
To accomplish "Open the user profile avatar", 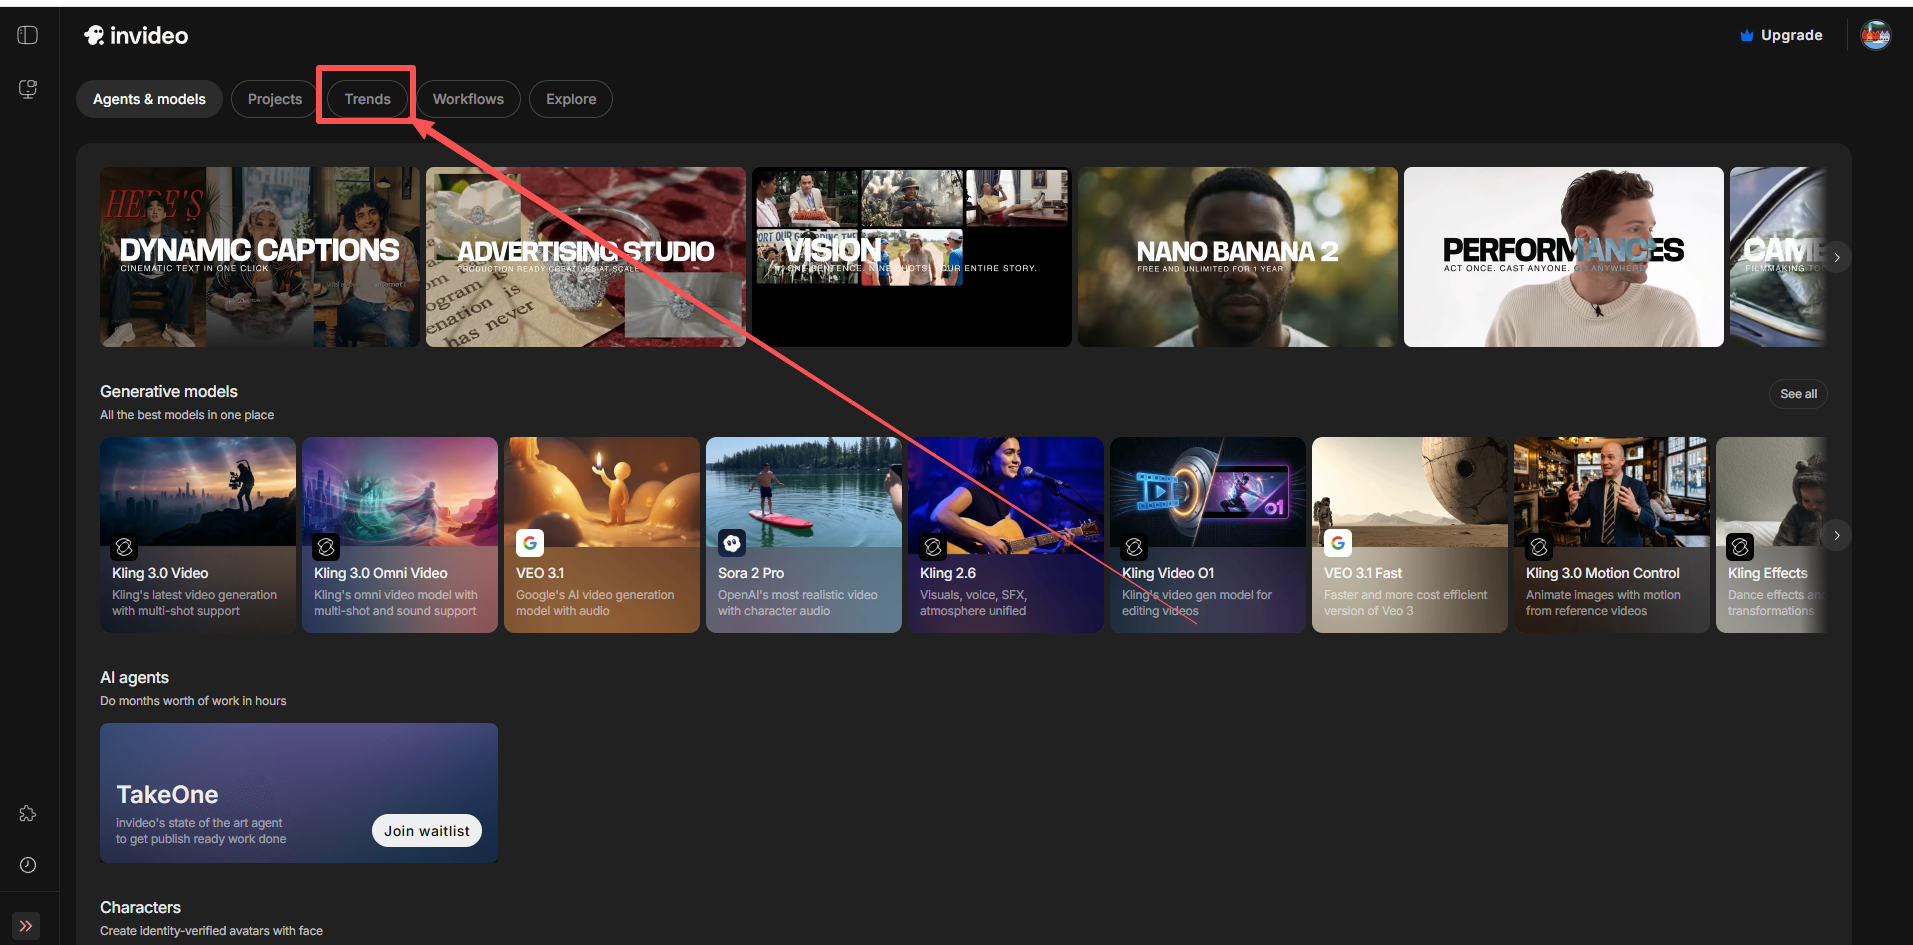I will tap(1875, 35).
